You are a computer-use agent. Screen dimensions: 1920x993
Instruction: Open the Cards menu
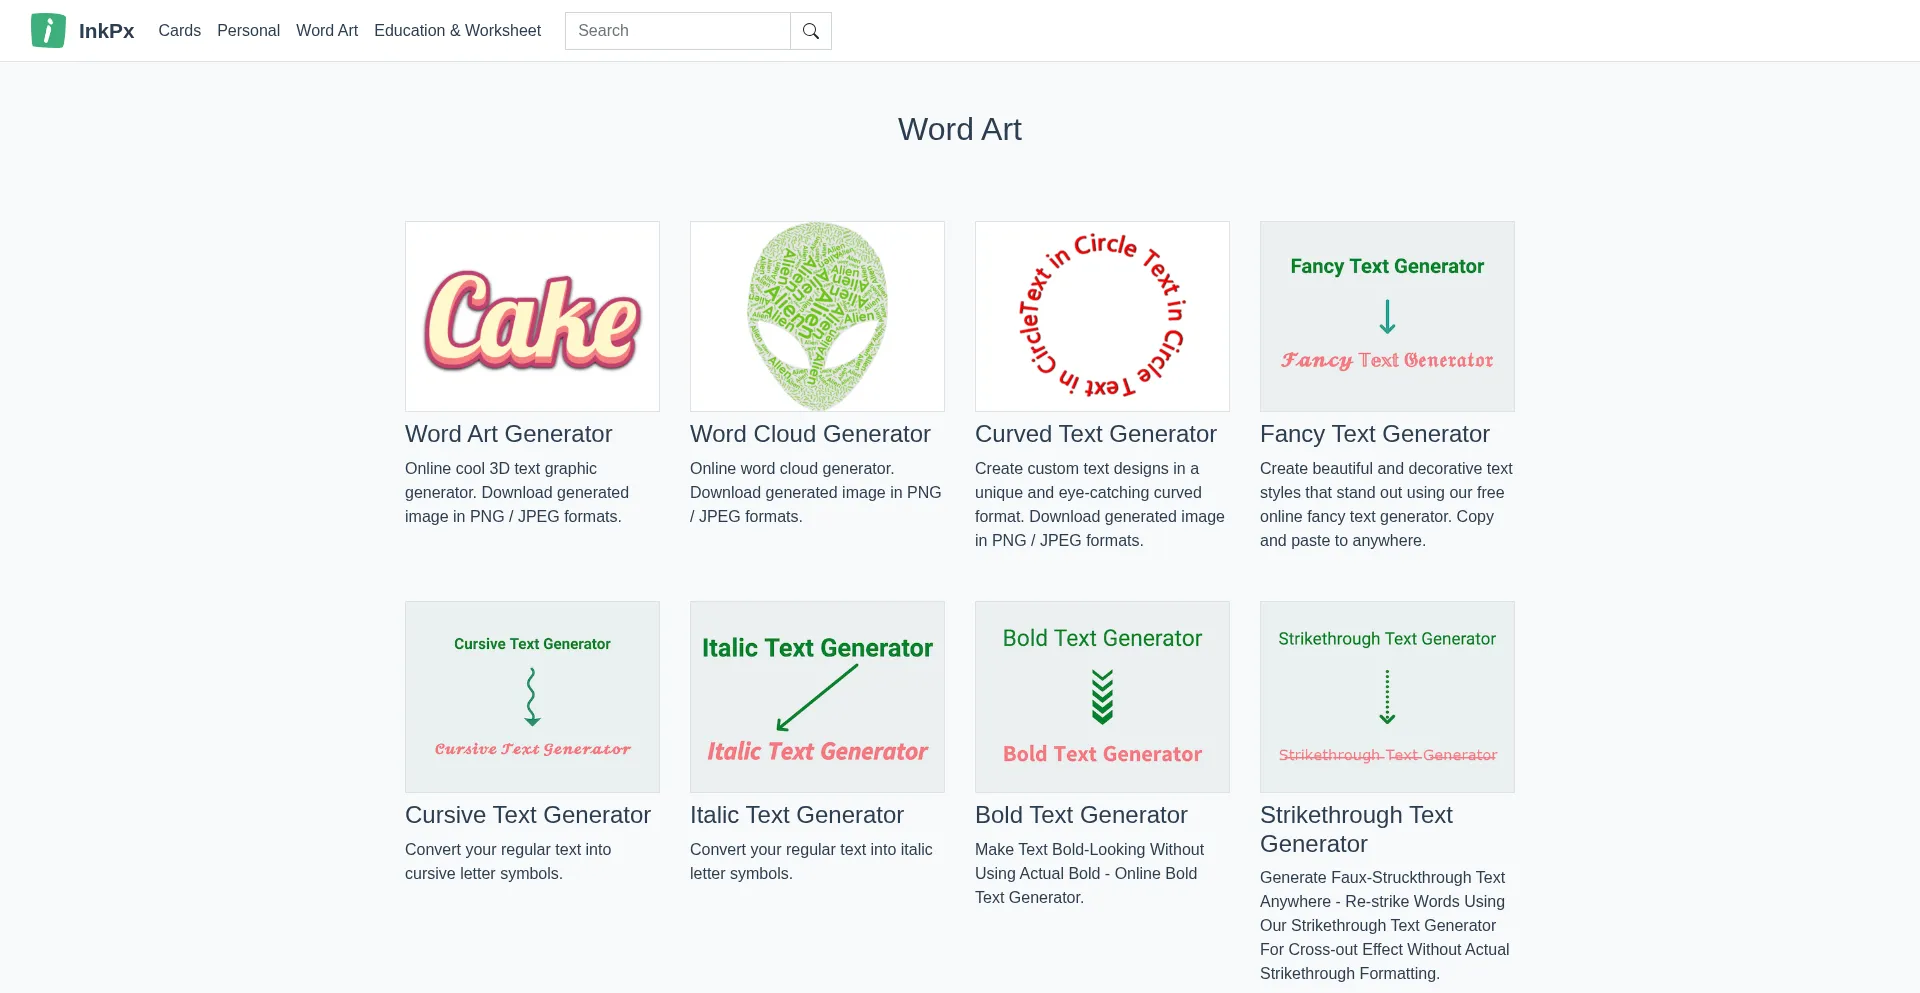[x=179, y=31]
